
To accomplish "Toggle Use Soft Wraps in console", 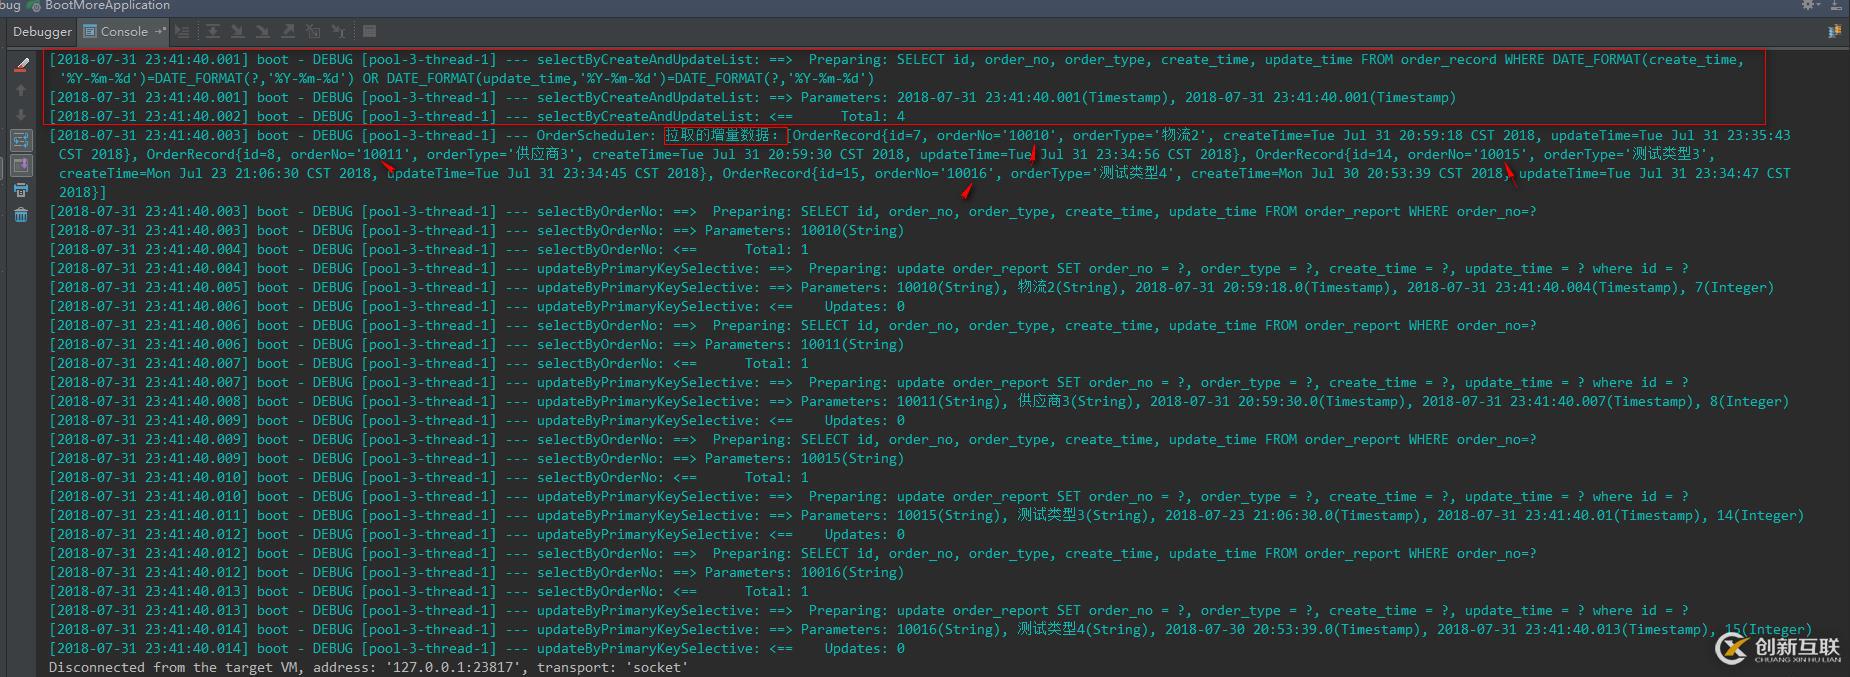I will (21, 140).
